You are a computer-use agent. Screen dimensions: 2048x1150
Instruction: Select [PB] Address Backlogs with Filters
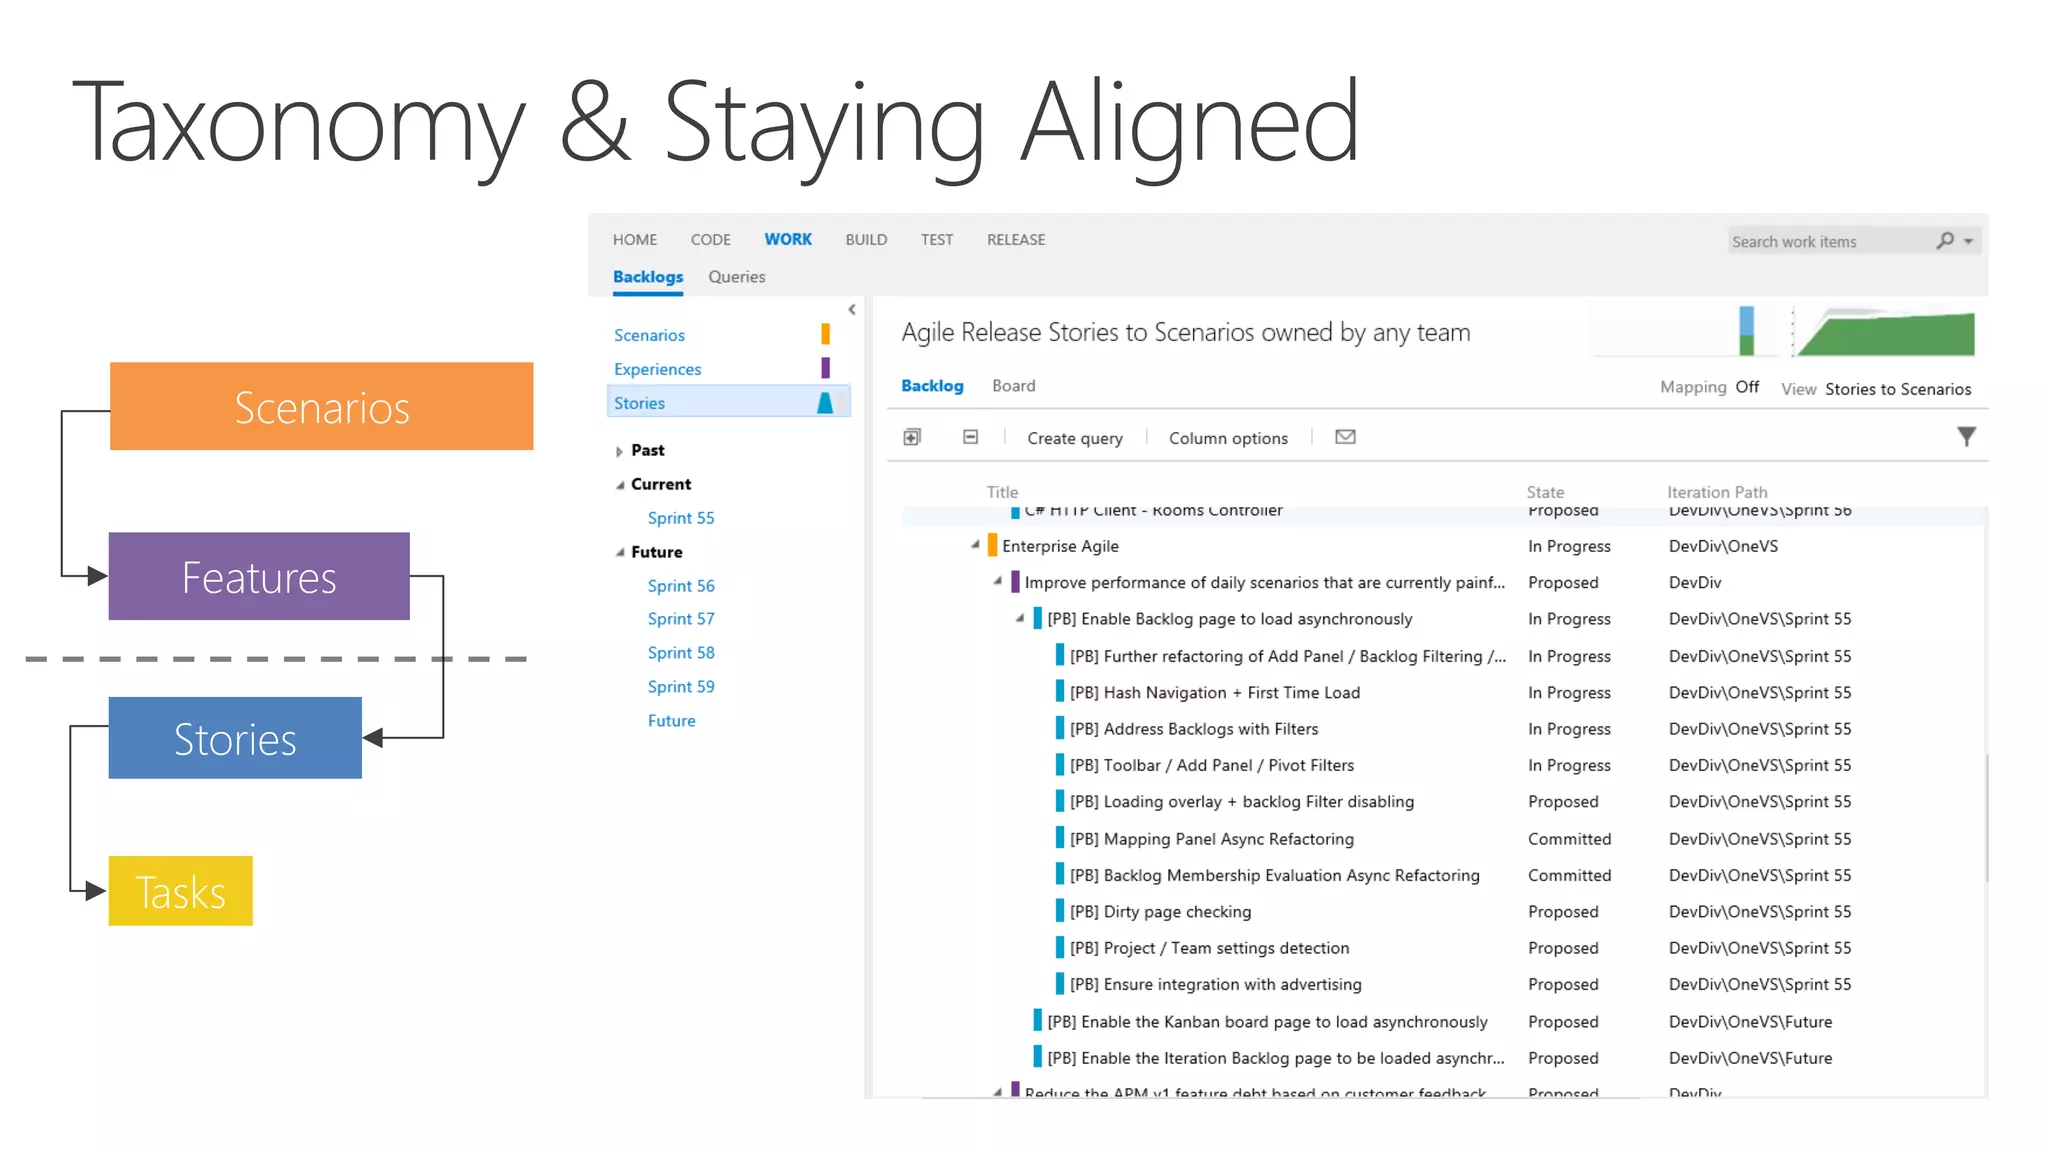click(x=1194, y=729)
